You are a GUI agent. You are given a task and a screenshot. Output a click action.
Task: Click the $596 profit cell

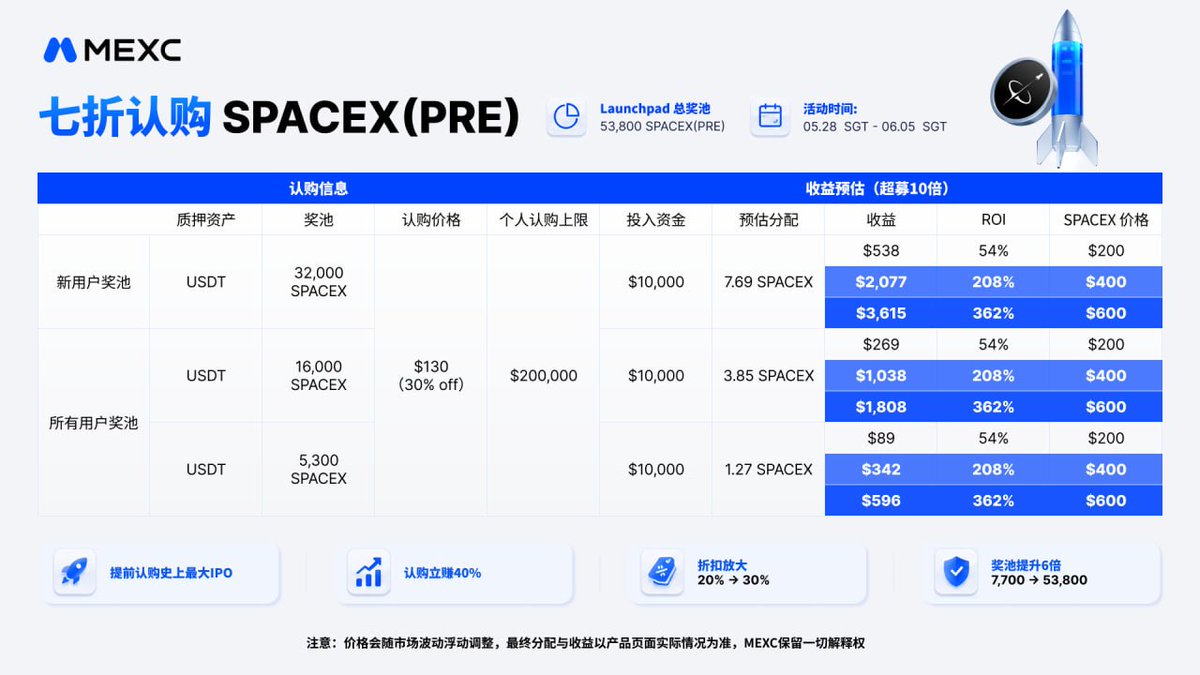881,500
